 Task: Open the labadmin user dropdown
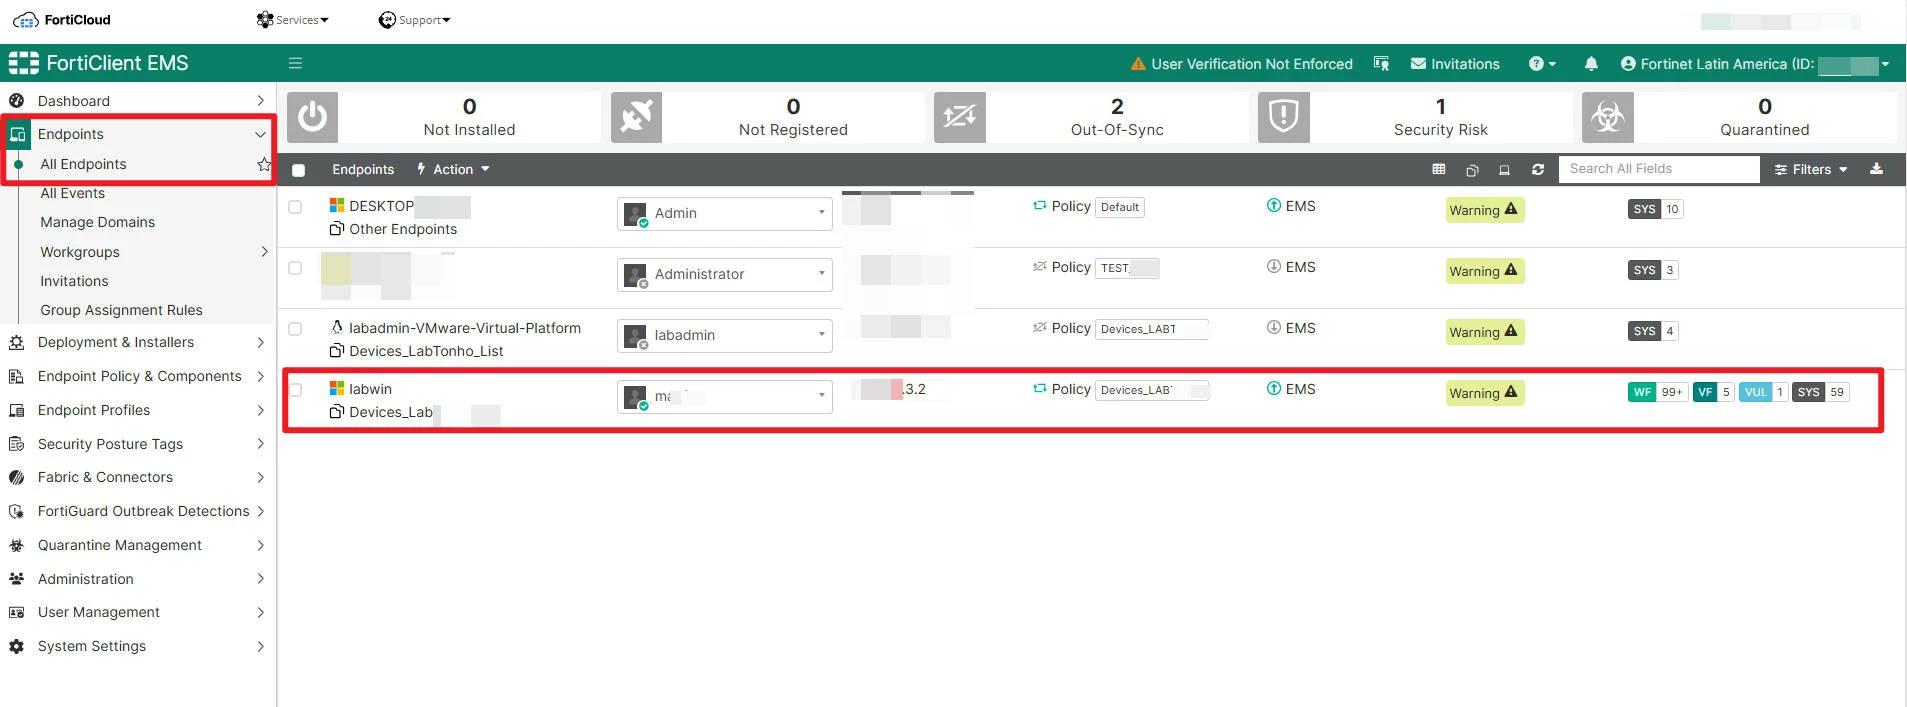pyautogui.click(x=725, y=335)
